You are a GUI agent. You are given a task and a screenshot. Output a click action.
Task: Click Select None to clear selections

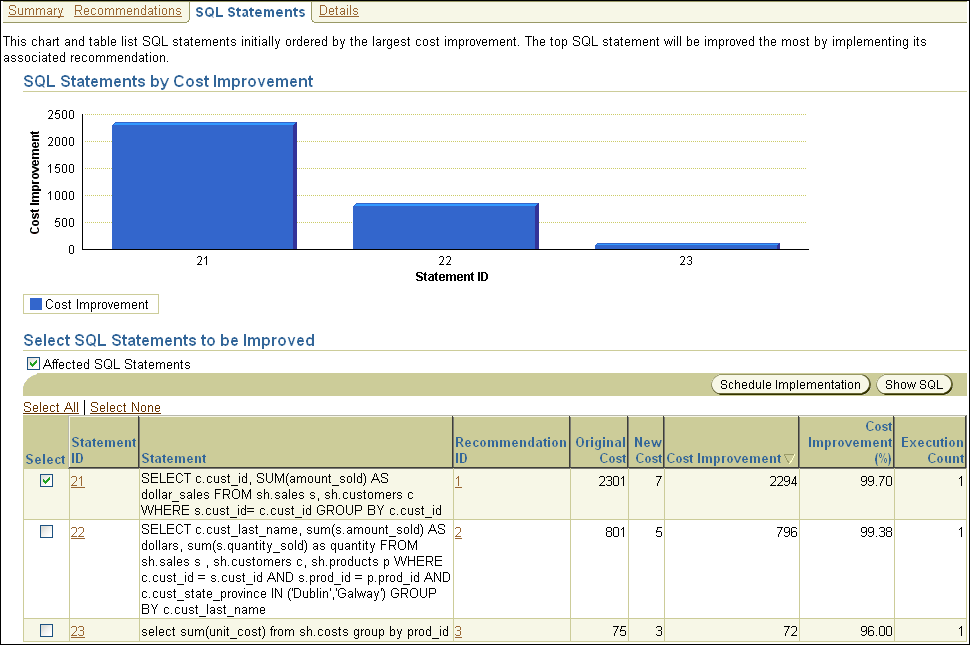(x=124, y=407)
